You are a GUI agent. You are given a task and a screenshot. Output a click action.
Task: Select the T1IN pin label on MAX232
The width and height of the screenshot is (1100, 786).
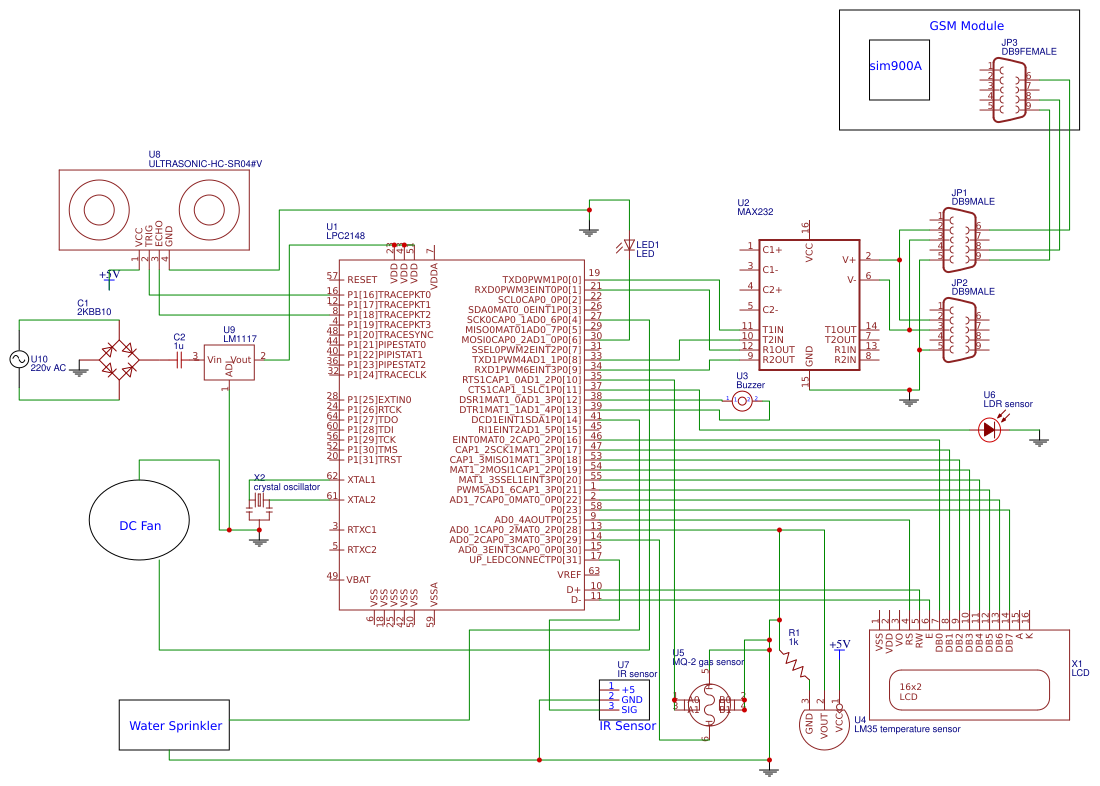(773, 330)
